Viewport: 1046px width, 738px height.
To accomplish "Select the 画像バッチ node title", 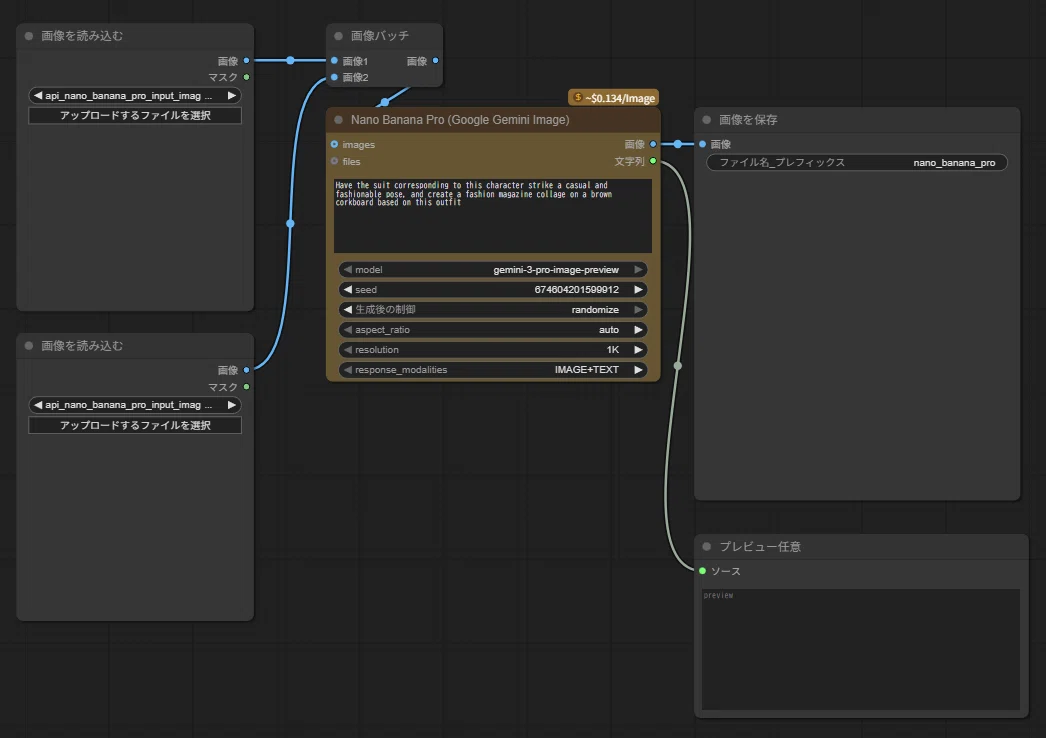I will [x=380, y=36].
